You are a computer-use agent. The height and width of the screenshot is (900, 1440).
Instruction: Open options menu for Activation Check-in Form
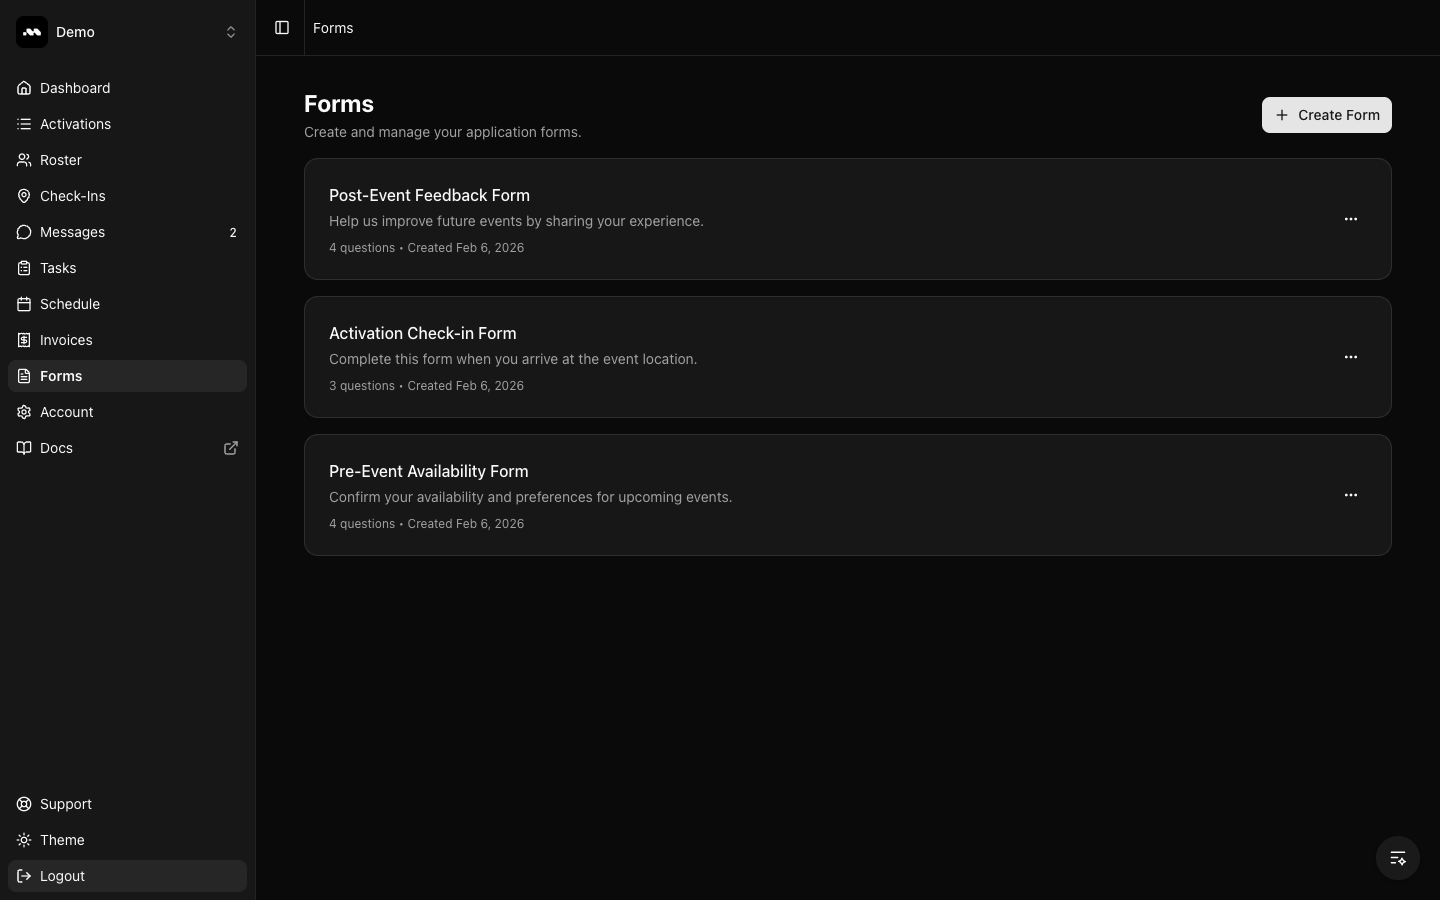[x=1351, y=357]
